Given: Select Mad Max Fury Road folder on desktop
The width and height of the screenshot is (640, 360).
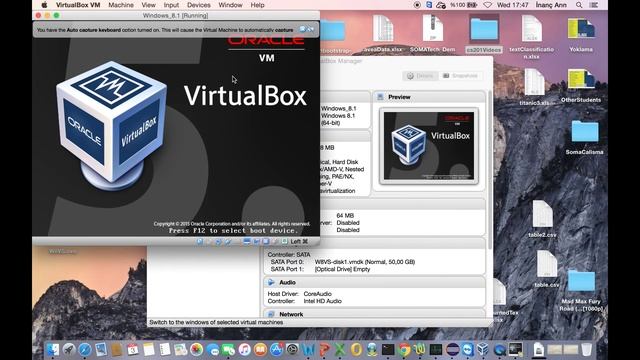Looking at the screenshot, I should click(x=581, y=291).
